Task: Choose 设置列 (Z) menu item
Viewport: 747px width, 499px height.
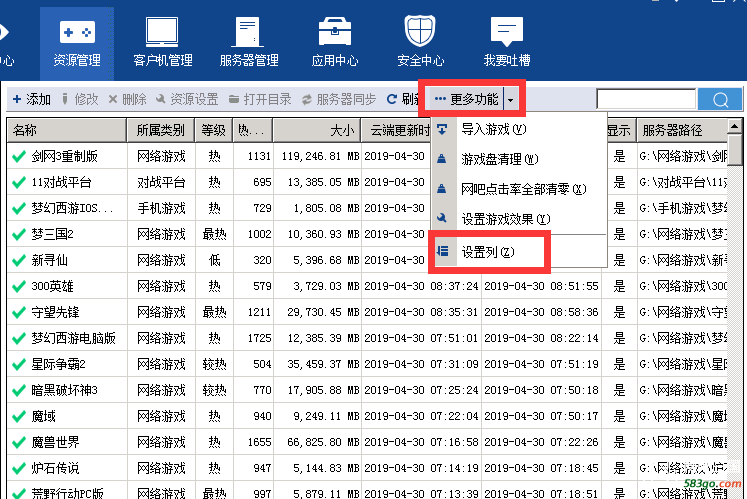Action: (518, 252)
